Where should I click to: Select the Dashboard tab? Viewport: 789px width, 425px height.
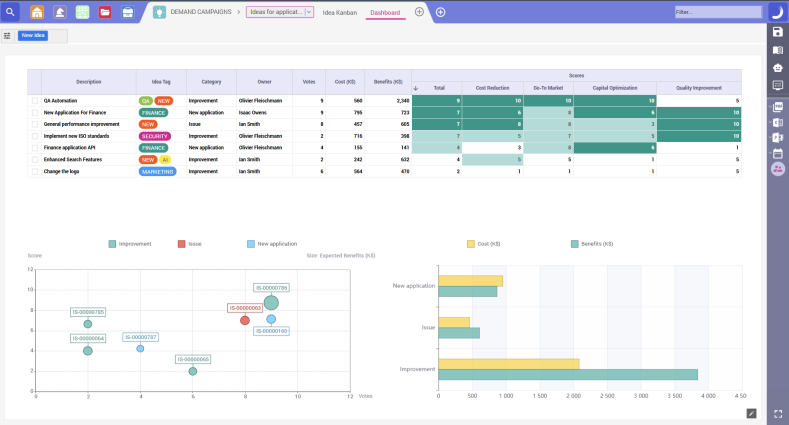pyautogui.click(x=385, y=12)
